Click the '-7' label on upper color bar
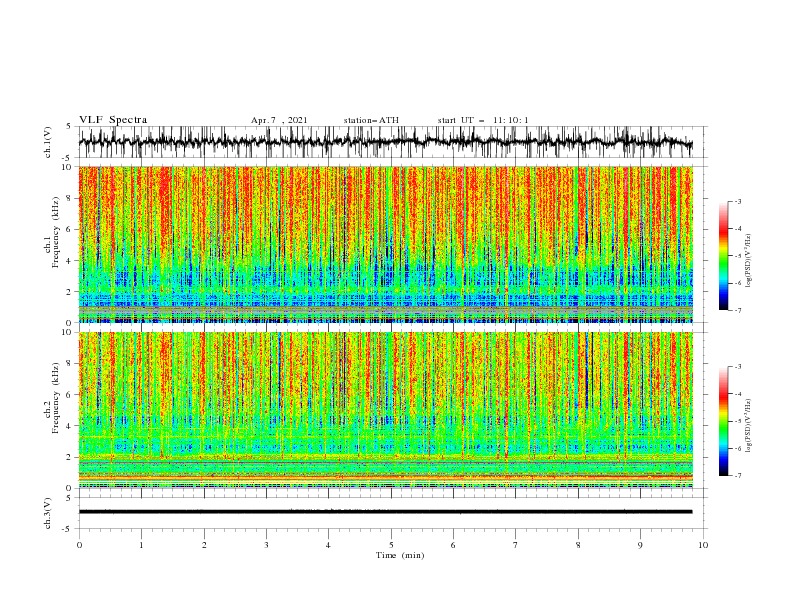This screenshot has width=792, height=612. (738, 310)
